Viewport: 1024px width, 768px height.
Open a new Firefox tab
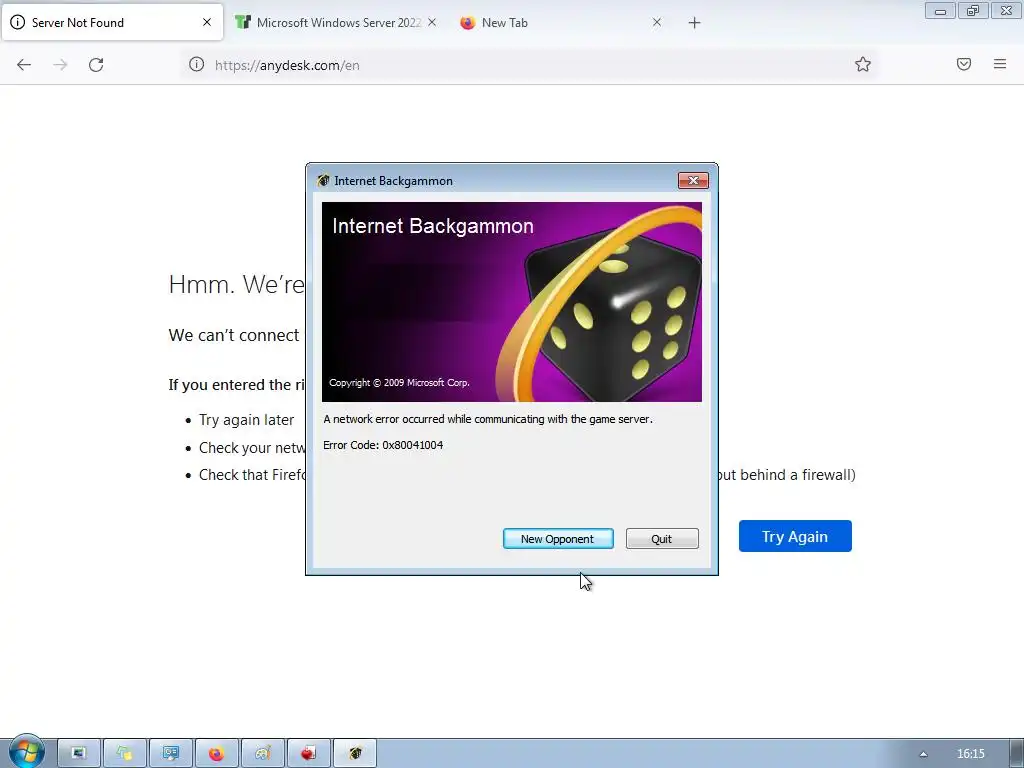694,23
